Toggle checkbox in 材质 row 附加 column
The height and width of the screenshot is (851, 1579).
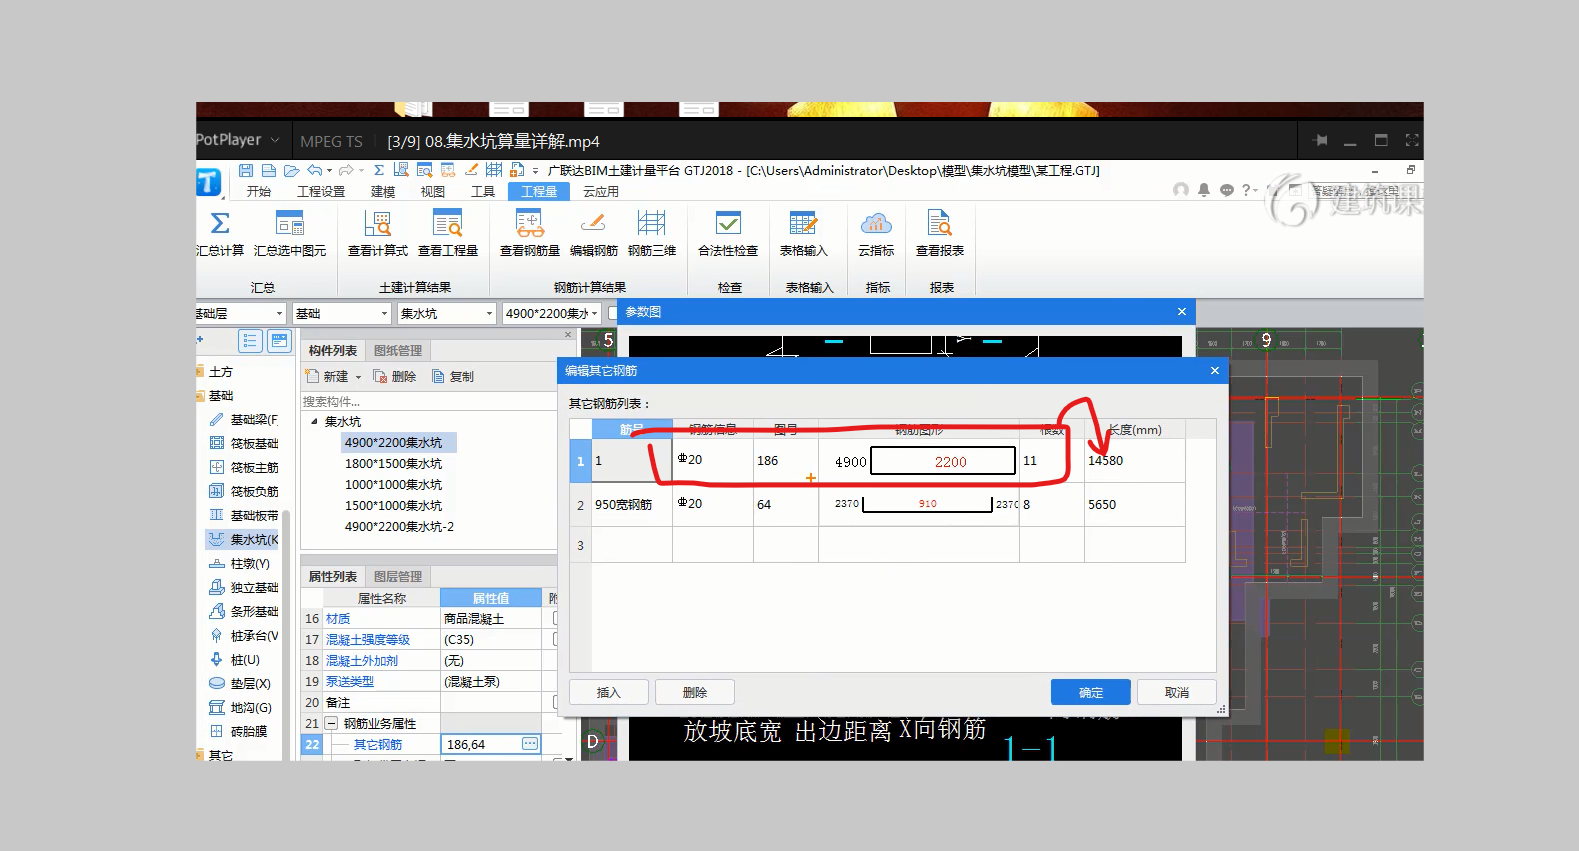click(555, 619)
